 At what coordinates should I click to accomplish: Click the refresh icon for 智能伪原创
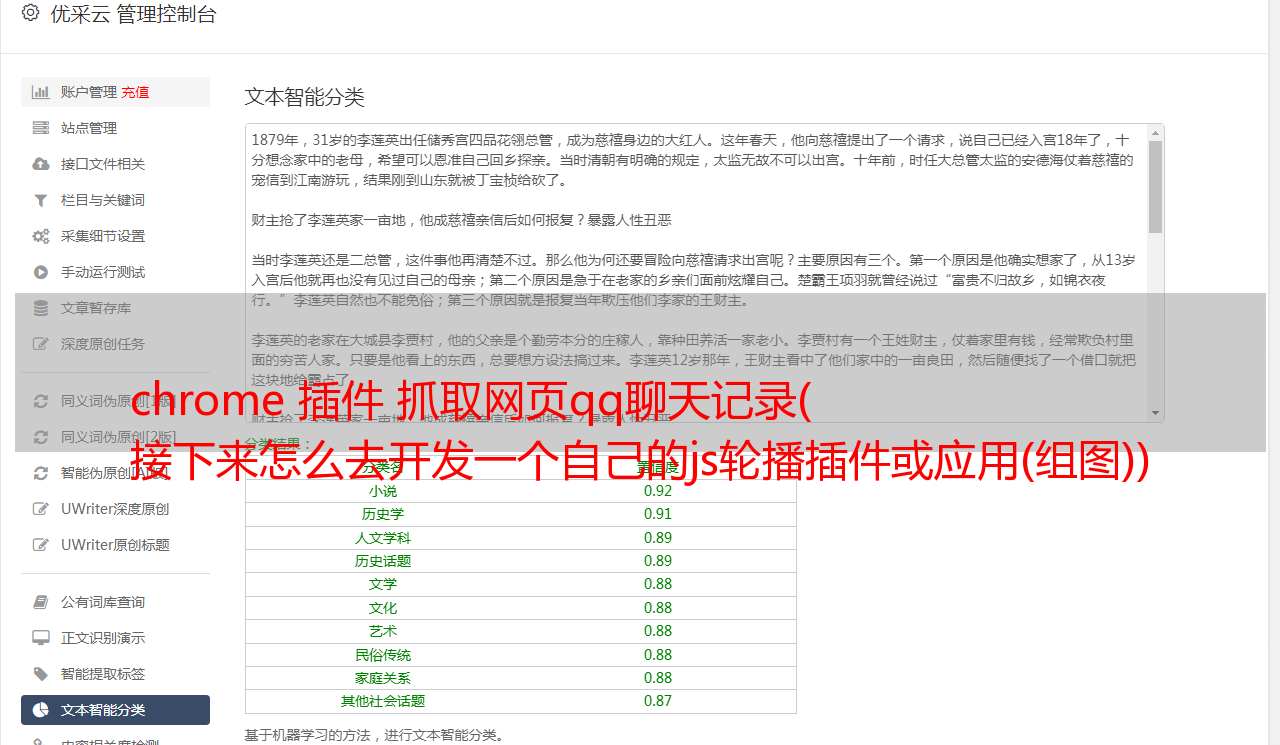point(40,473)
